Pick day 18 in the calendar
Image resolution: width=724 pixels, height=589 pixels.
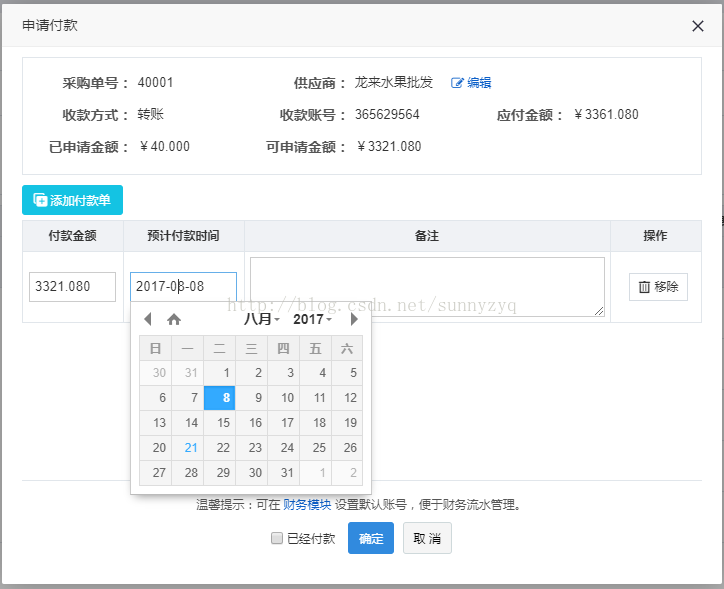pyautogui.click(x=315, y=422)
